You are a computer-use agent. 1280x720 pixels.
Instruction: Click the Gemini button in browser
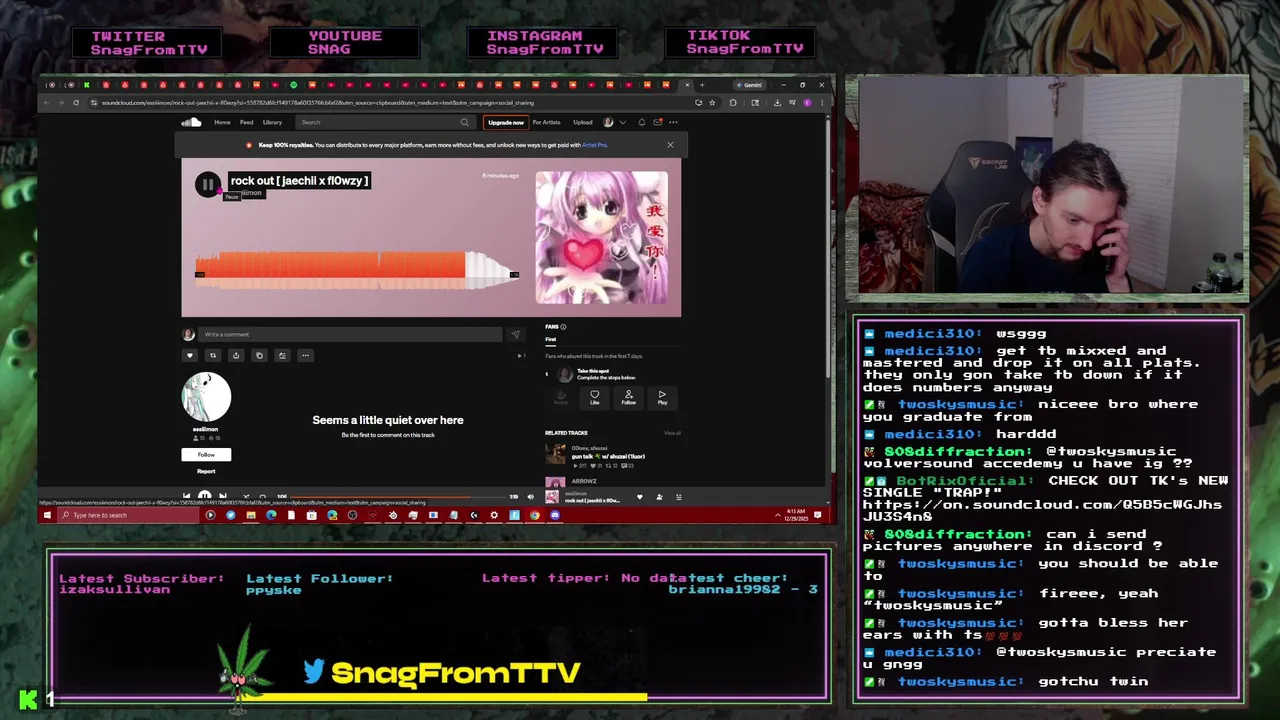(749, 85)
